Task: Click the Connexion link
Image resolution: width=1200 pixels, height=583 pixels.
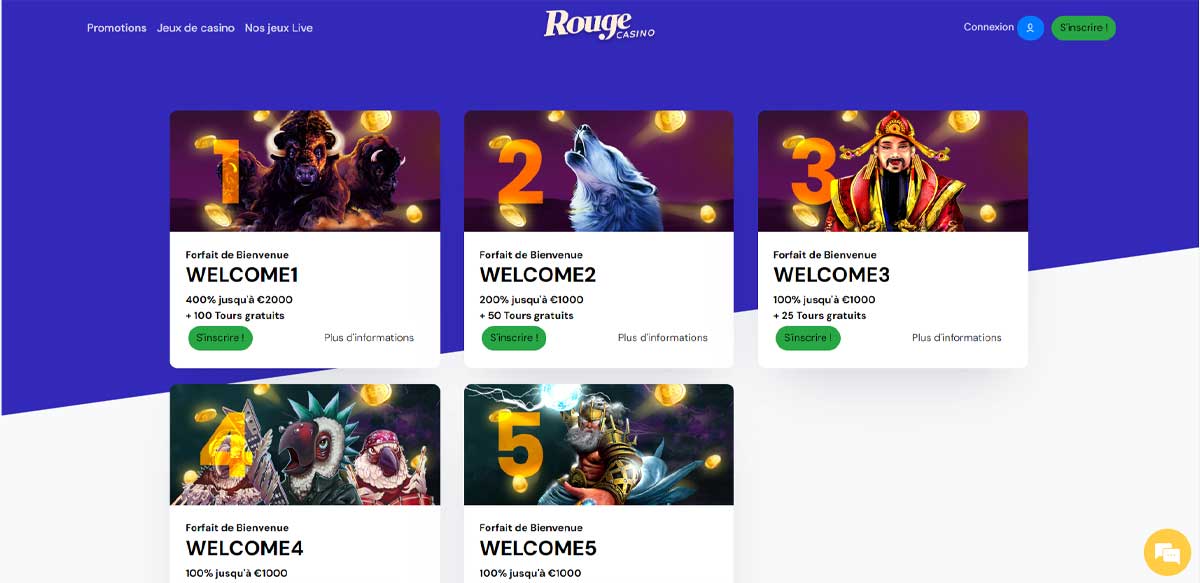Action: (989, 27)
